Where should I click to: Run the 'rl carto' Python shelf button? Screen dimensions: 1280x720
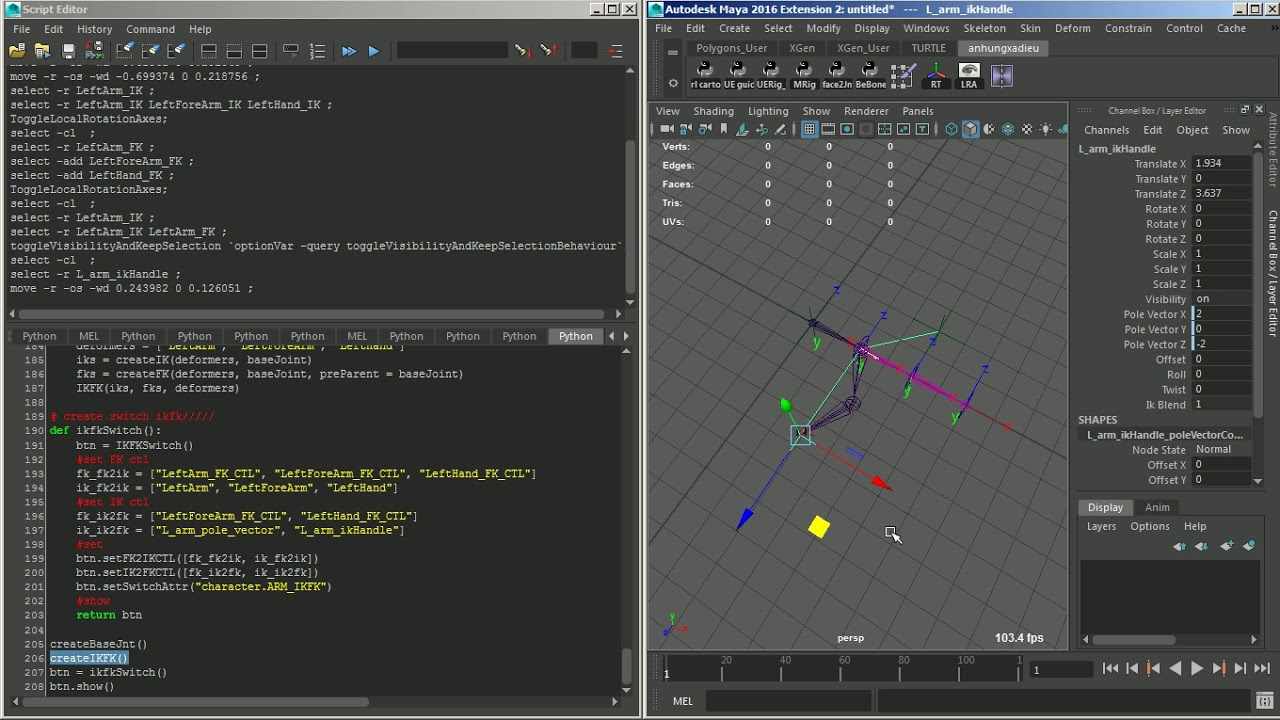(x=705, y=75)
